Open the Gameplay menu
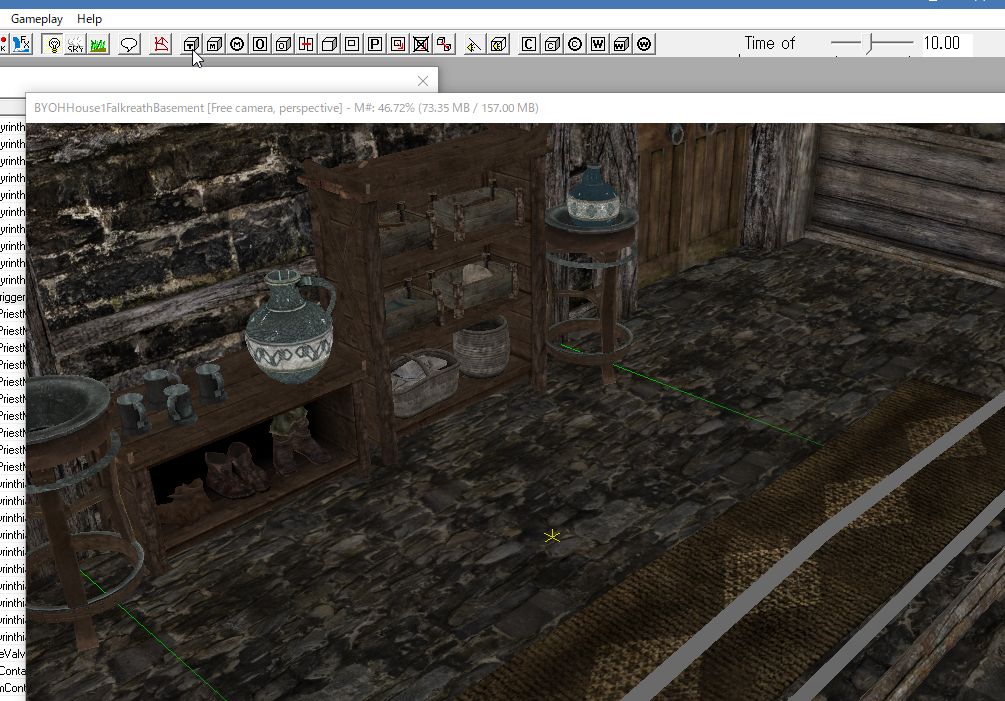This screenshot has height=701, width=1005. (x=37, y=19)
